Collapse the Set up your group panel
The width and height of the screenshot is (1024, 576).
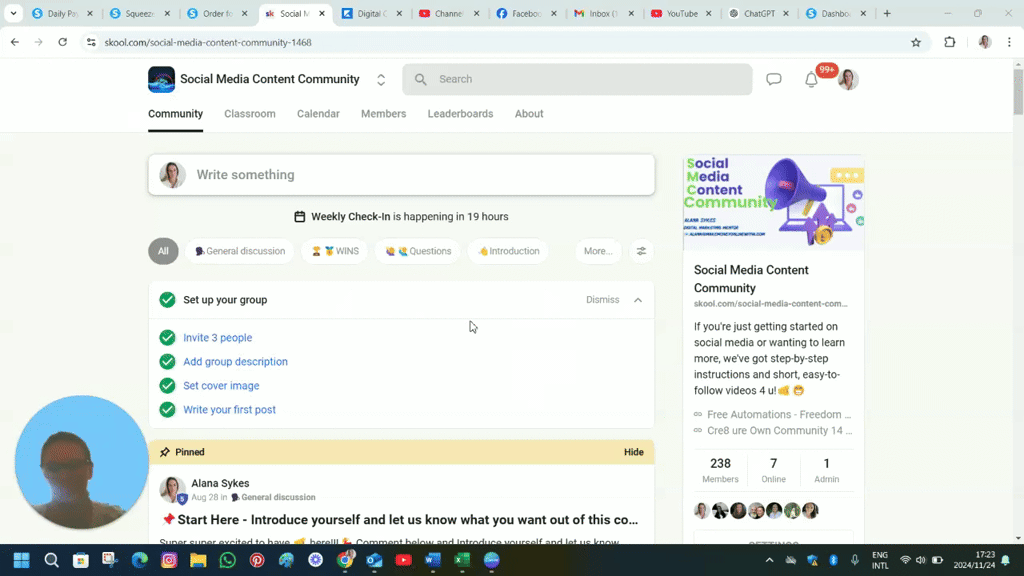point(638,300)
